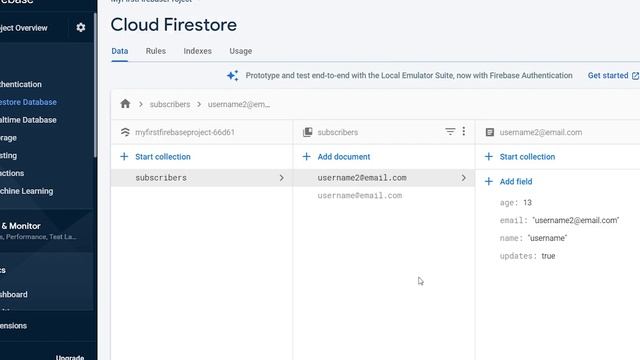Screen dimensions: 640x360
Task: Open the Usage tab
Action: click(240, 51)
